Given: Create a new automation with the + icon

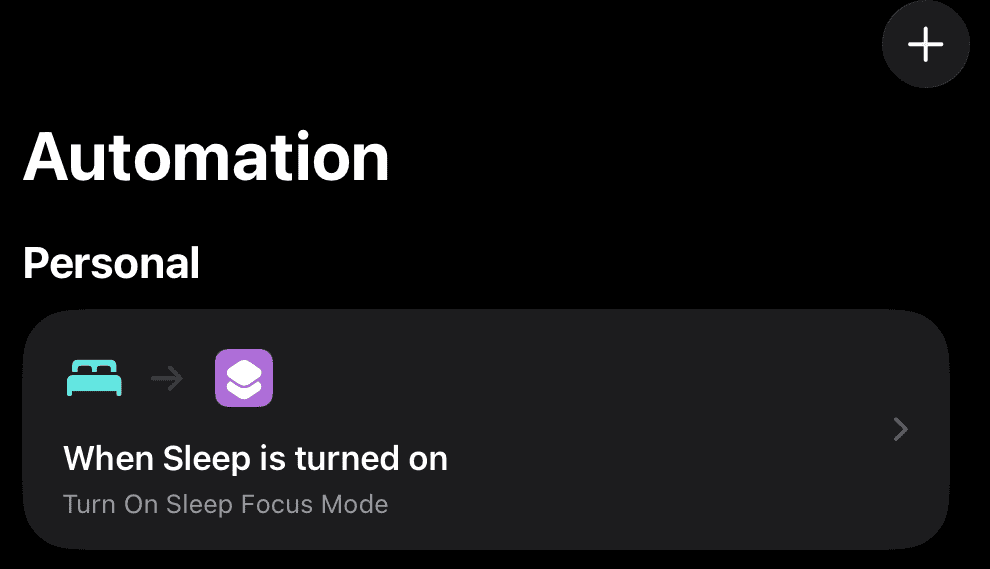Looking at the screenshot, I should point(926,44).
